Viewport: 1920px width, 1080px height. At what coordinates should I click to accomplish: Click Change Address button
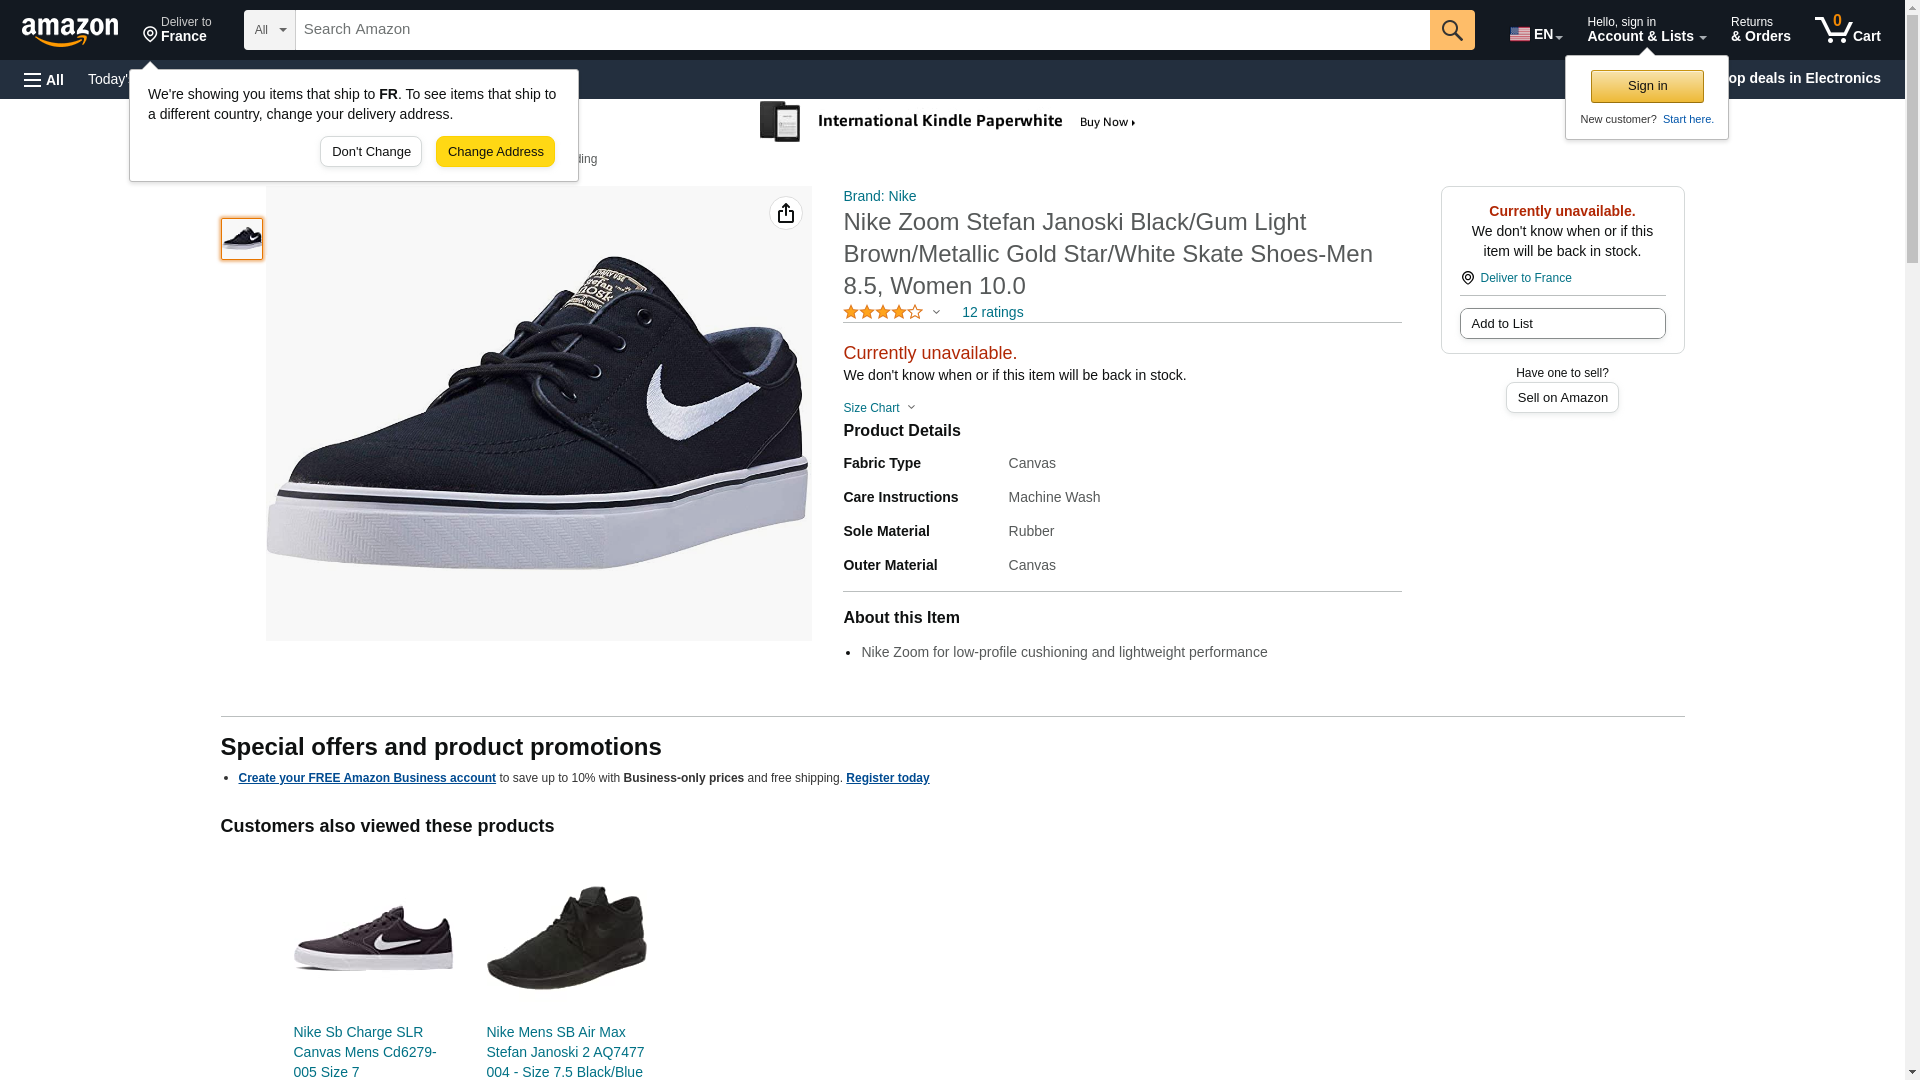coord(495,152)
